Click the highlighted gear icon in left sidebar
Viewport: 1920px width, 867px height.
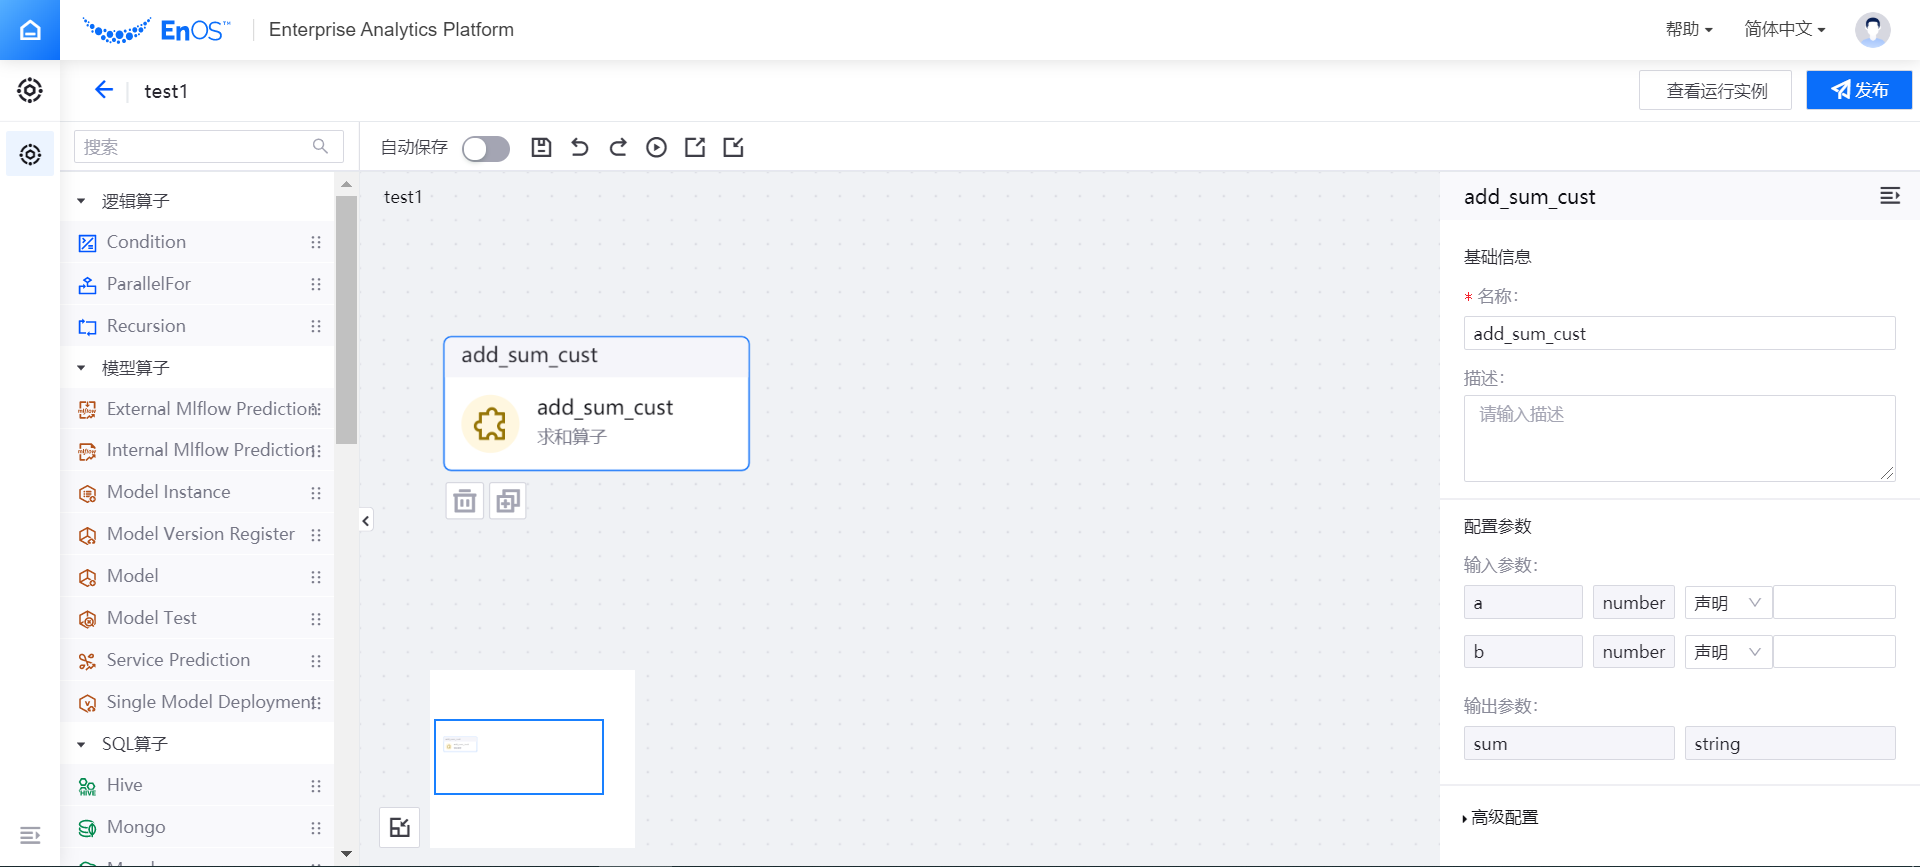(x=30, y=154)
